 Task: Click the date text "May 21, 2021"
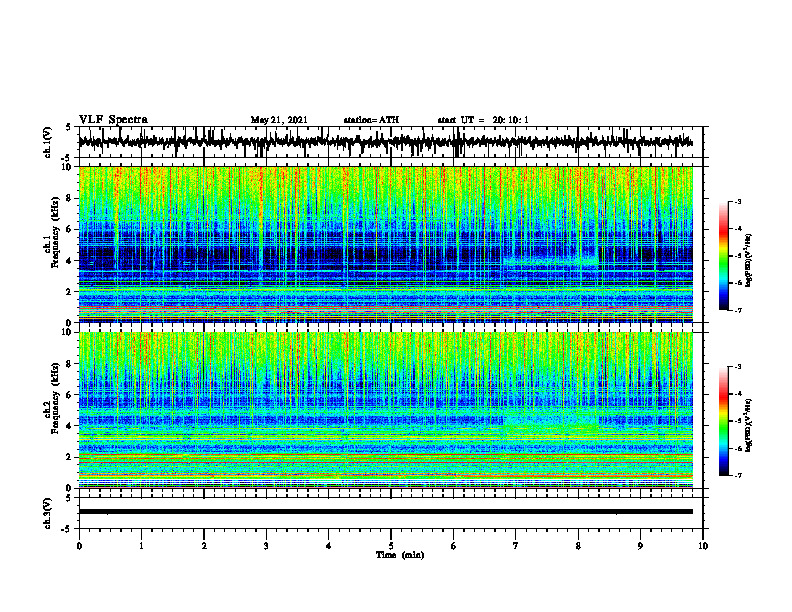tap(279, 120)
